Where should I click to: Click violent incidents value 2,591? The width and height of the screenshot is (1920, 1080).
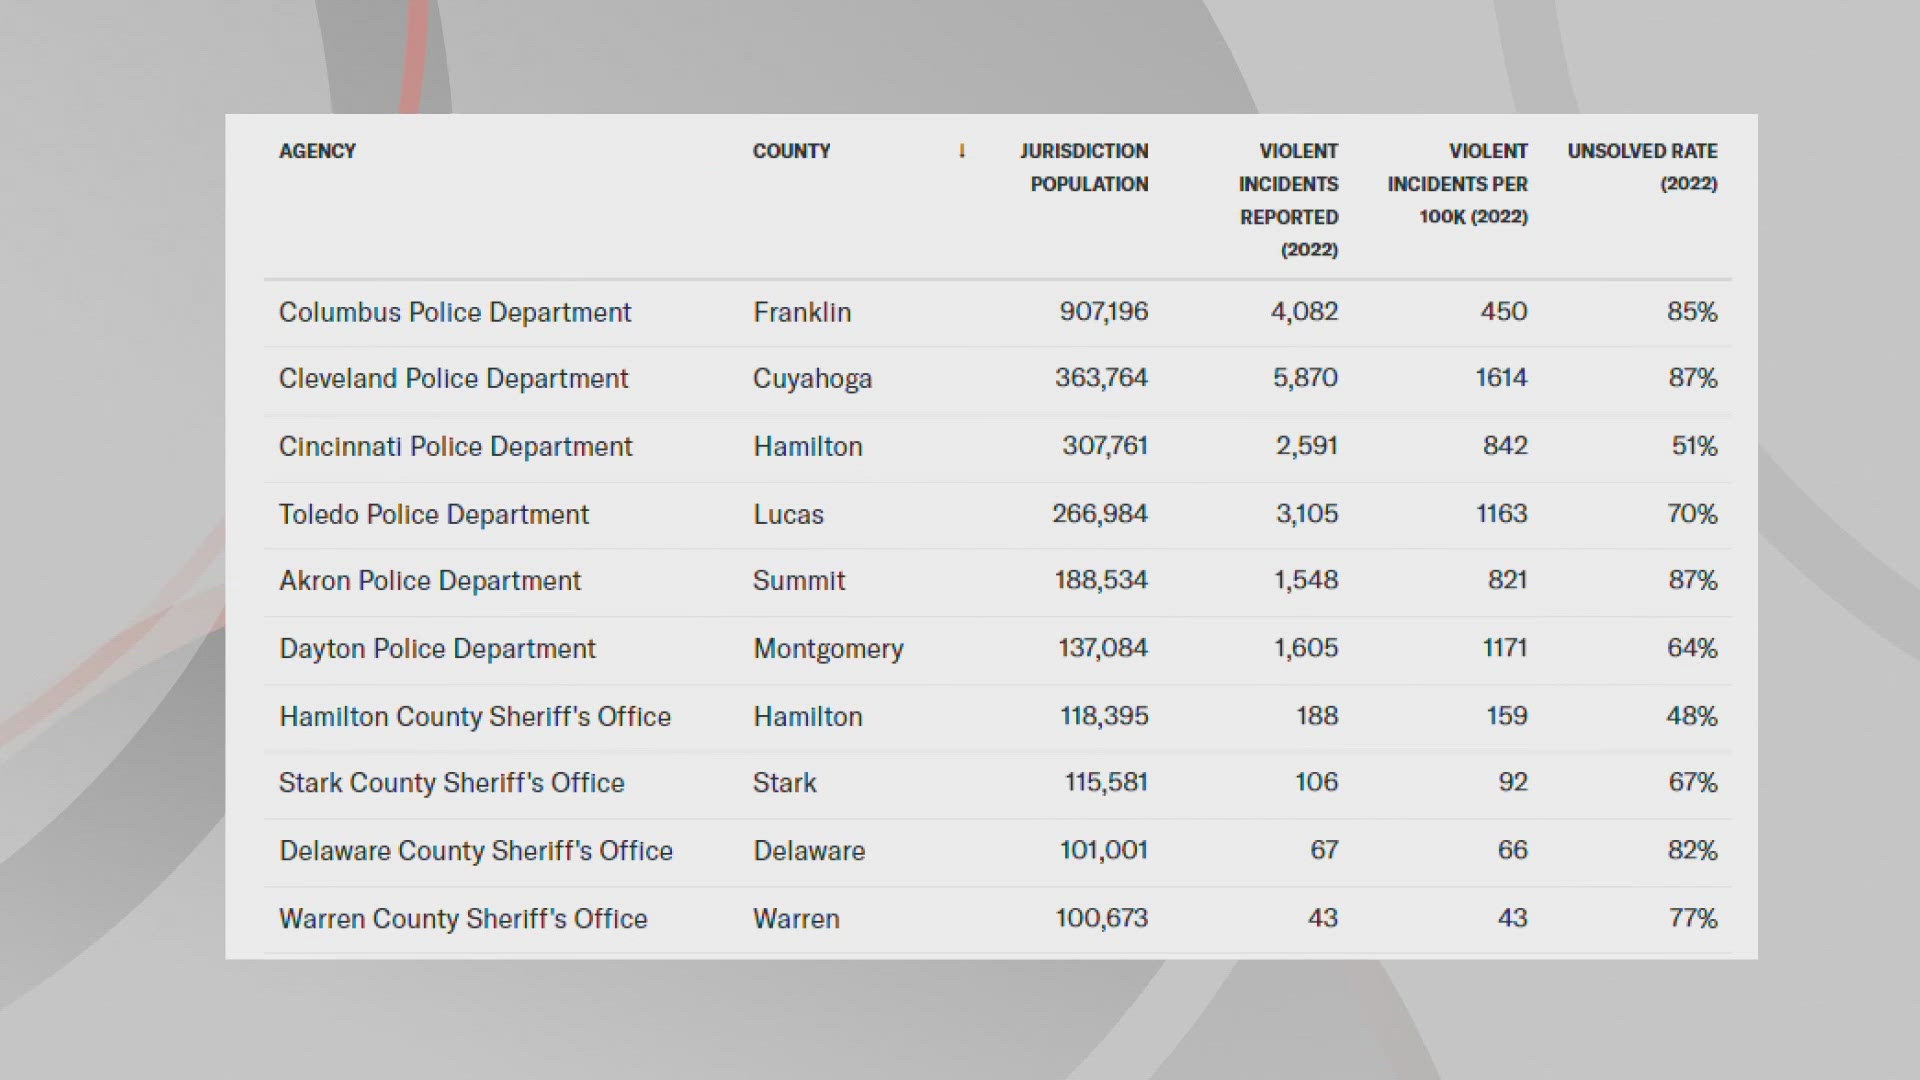click(1307, 446)
